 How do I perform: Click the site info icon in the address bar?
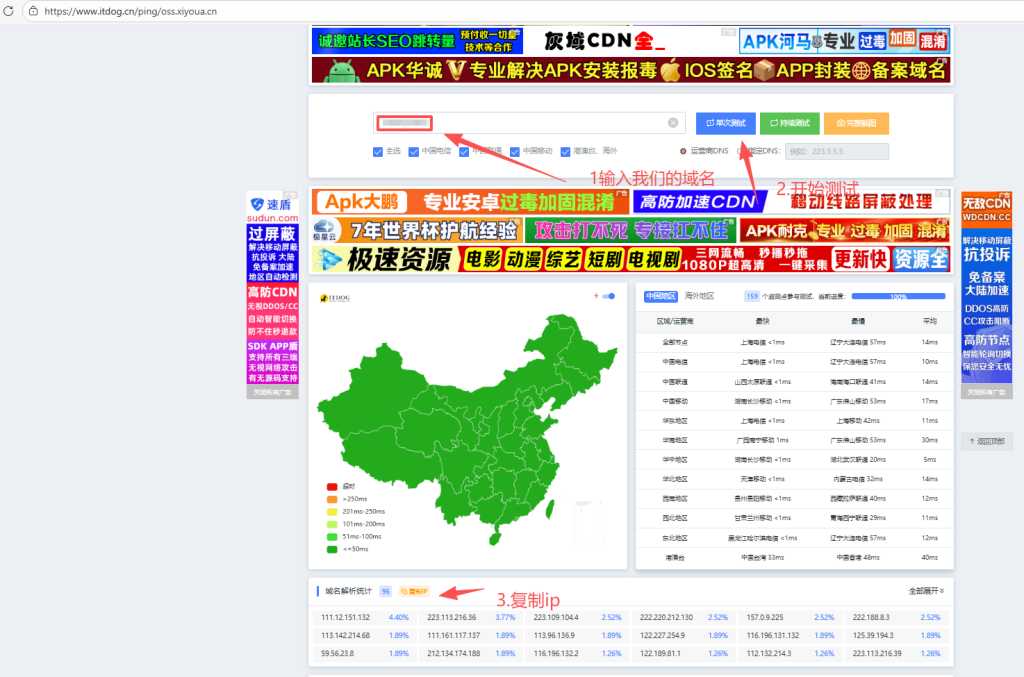33,9
